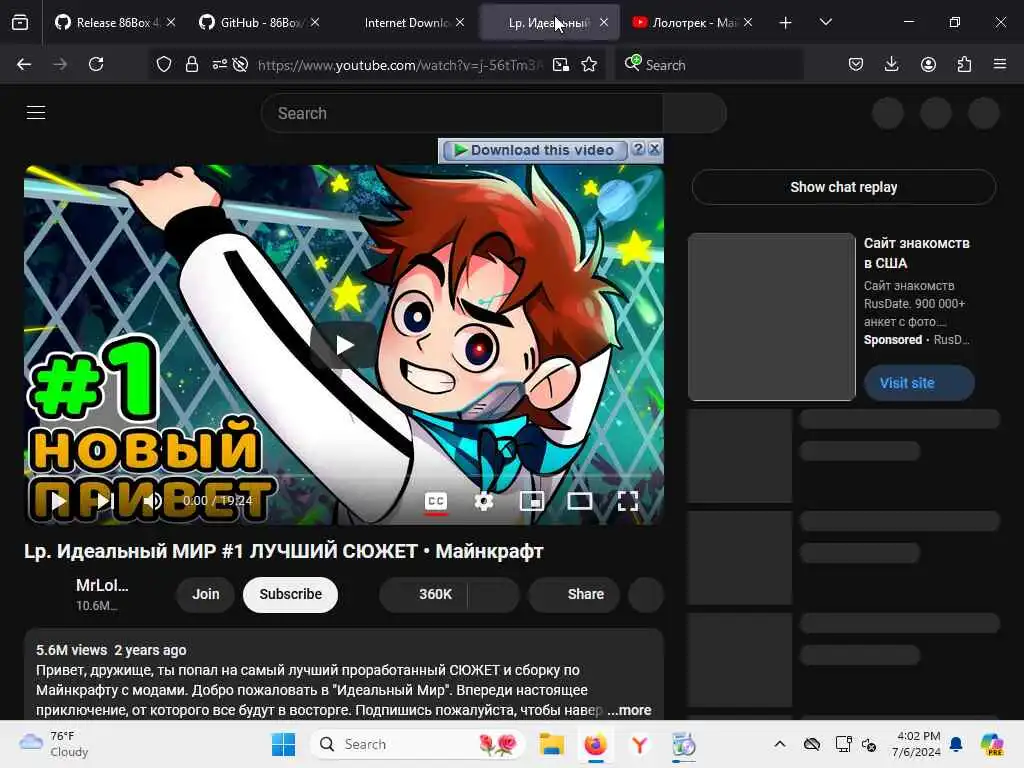The image size is (1024, 768).
Task: Open the Firefox application hamburger menu
Action: click(x=999, y=64)
